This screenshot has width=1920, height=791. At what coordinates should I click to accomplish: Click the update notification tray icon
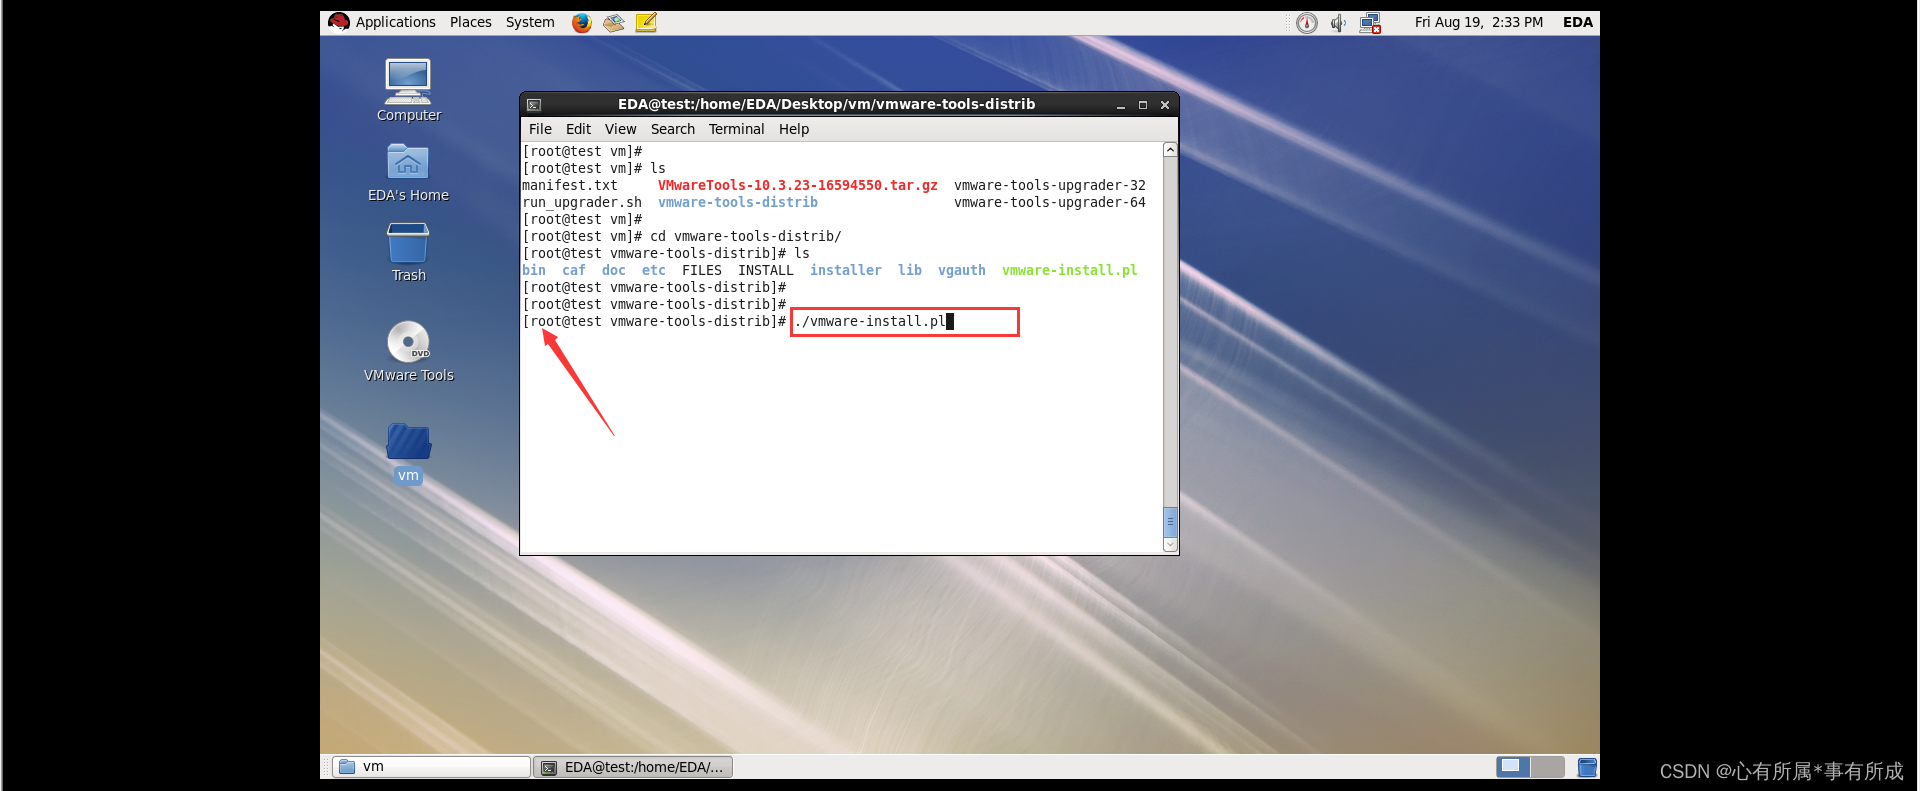click(1307, 22)
